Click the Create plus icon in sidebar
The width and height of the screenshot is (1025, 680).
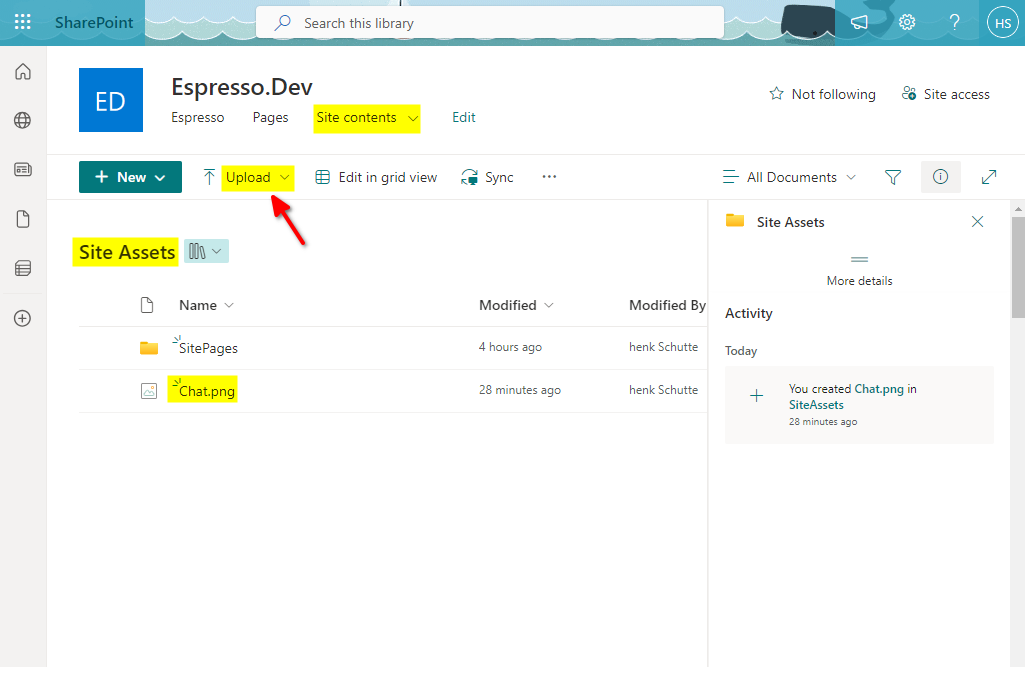[22, 318]
